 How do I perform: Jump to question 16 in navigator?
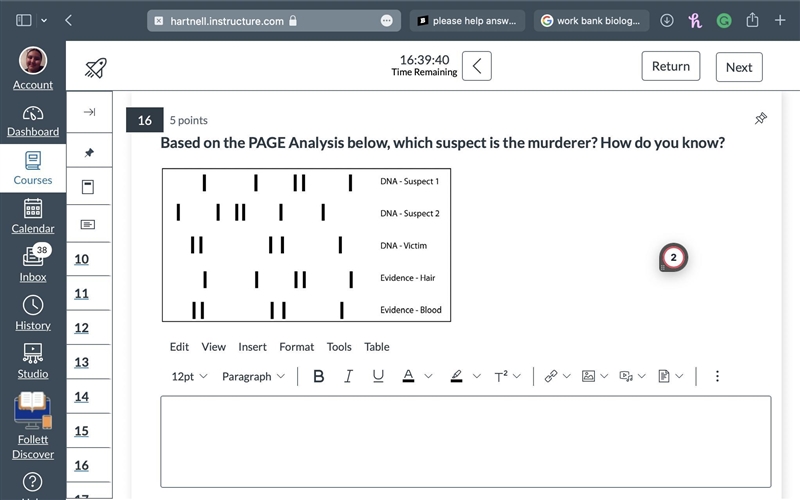82,466
